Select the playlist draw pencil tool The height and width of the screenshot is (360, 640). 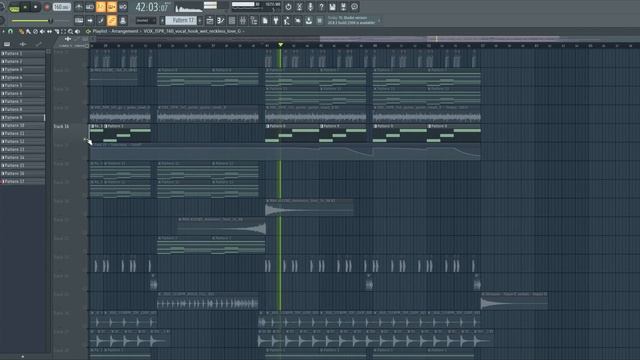click(x=21, y=31)
